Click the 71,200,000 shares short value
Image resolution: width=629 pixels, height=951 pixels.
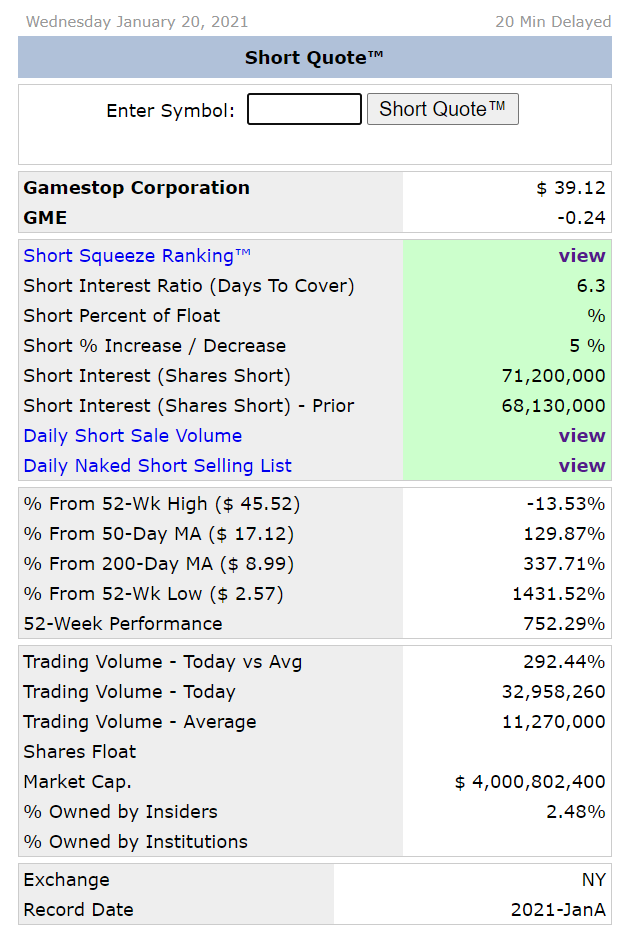(x=553, y=376)
